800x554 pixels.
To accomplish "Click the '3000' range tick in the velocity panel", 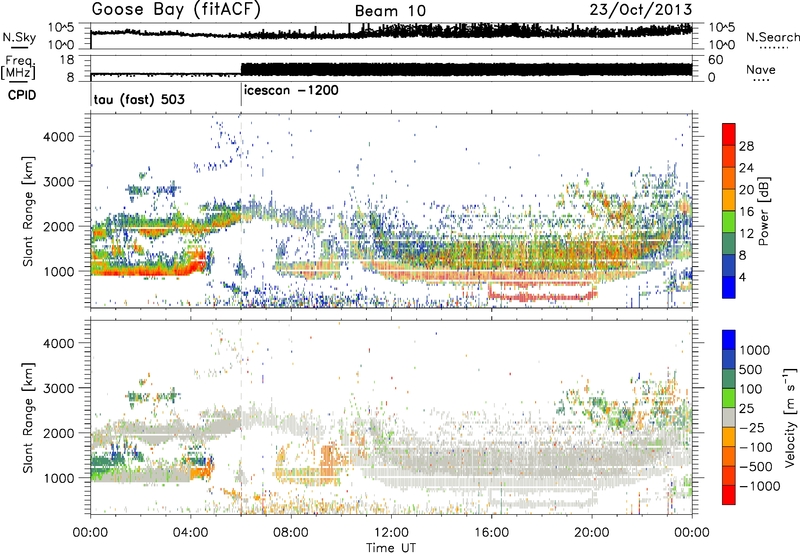I will coord(58,388).
